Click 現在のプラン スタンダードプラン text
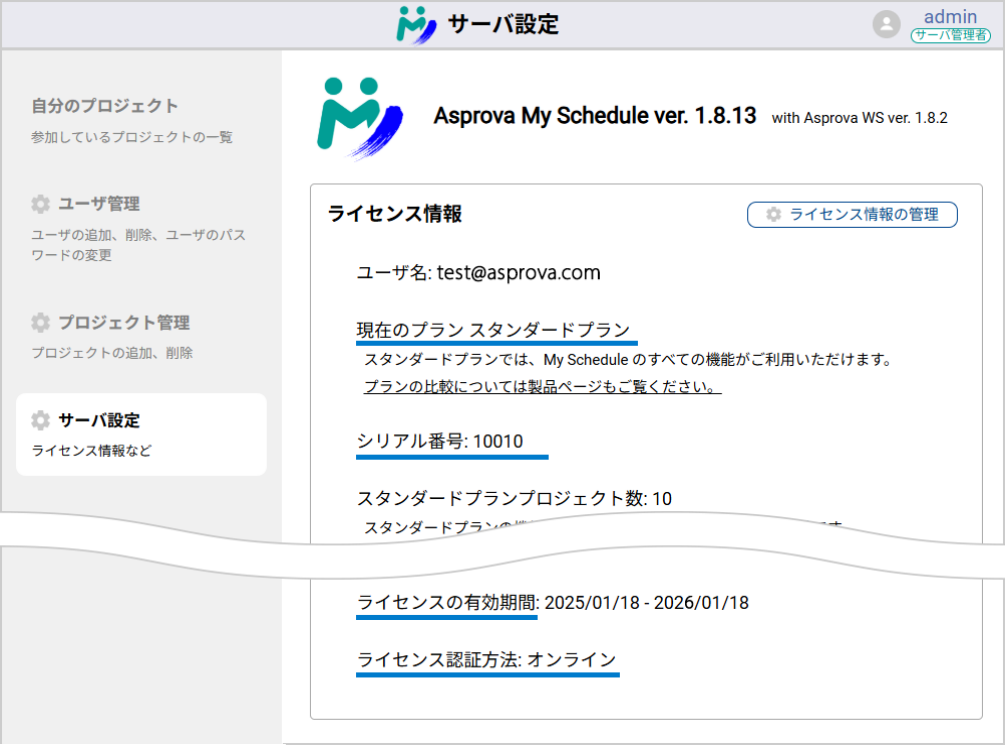Image resolution: width=1005 pixels, height=745 pixels. point(494,330)
